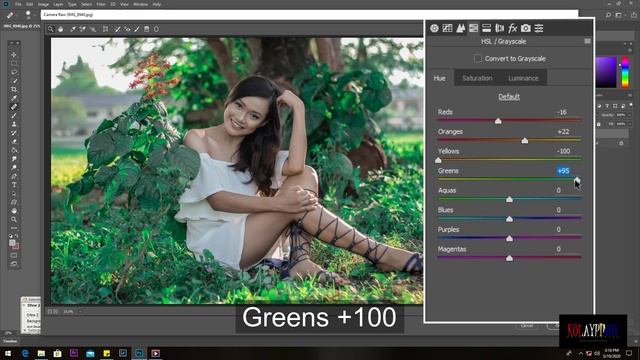Select the Red Eye Removal tool
This screenshot has height=360, width=640.
[x=127, y=29]
